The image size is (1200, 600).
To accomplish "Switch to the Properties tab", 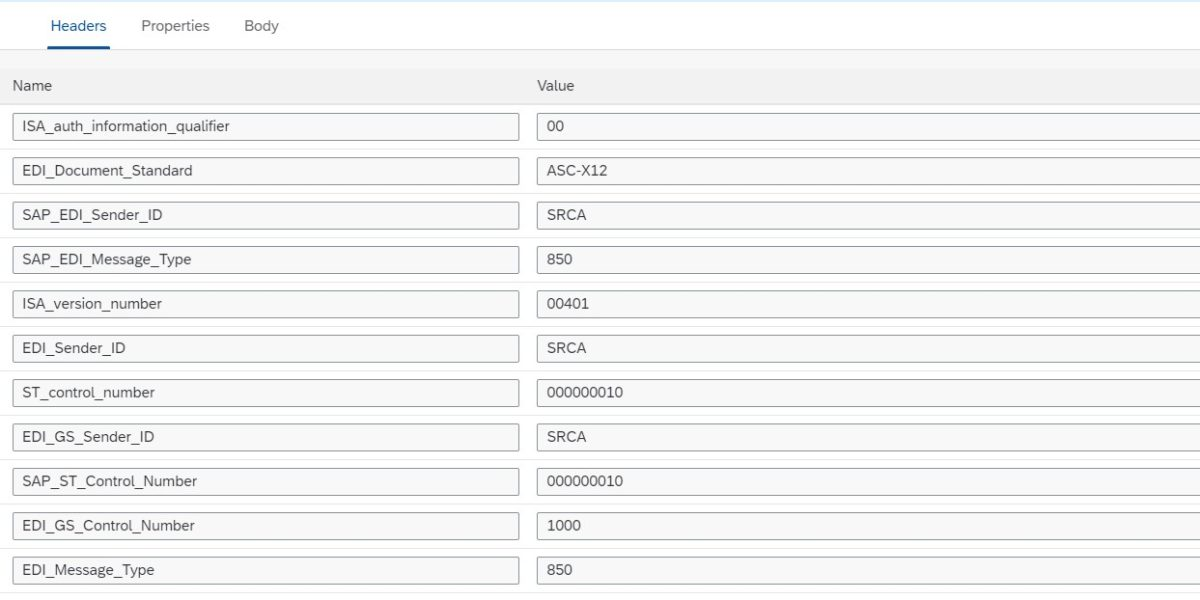I will click(175, 26).
